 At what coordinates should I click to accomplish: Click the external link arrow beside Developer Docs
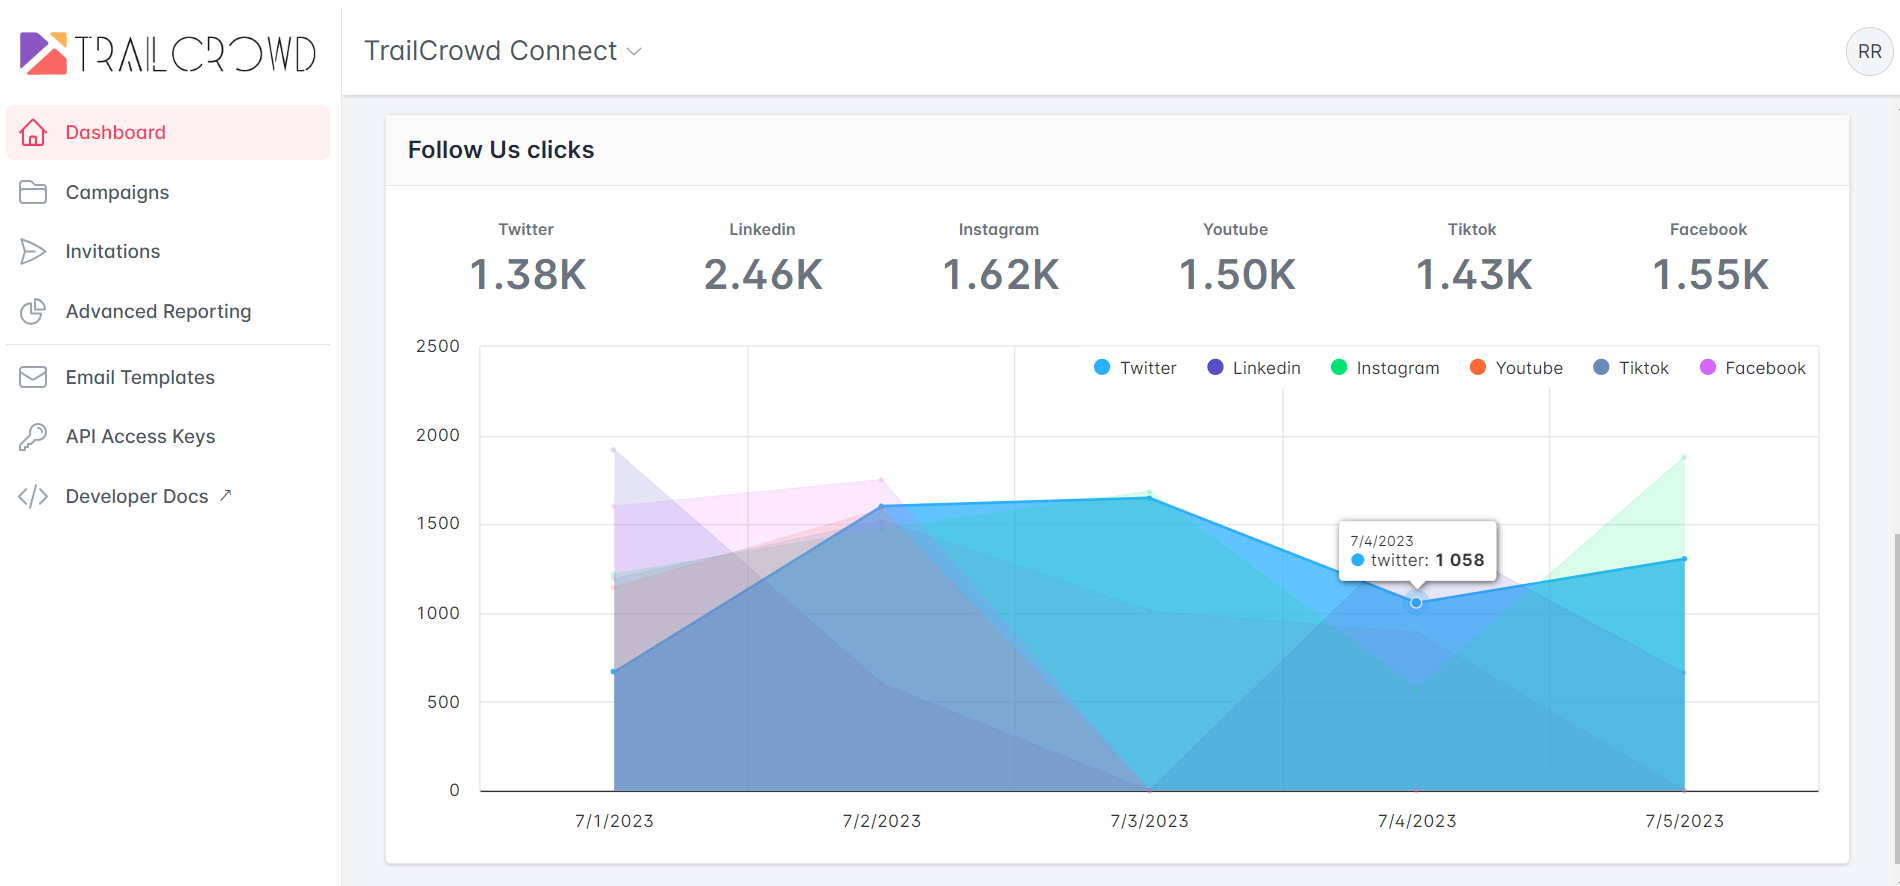[x=226, y=494]
